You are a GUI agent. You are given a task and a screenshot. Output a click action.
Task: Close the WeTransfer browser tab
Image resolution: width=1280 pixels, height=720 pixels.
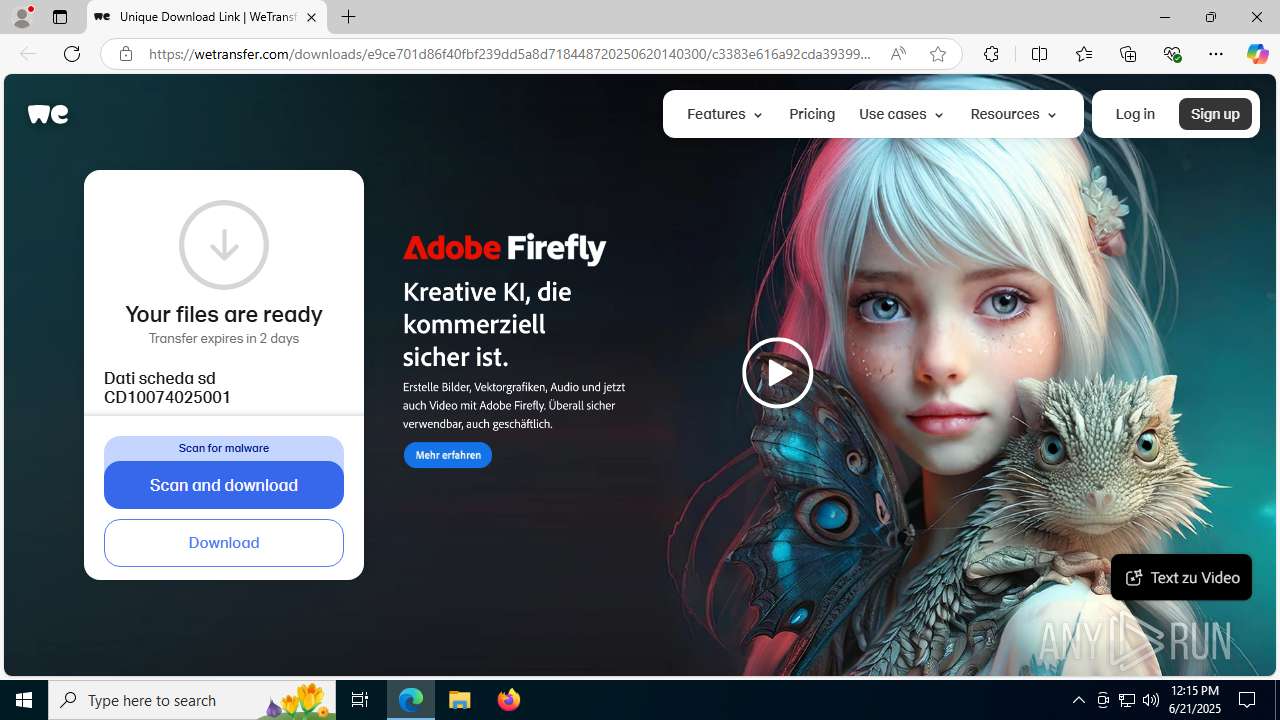(311, 17)
